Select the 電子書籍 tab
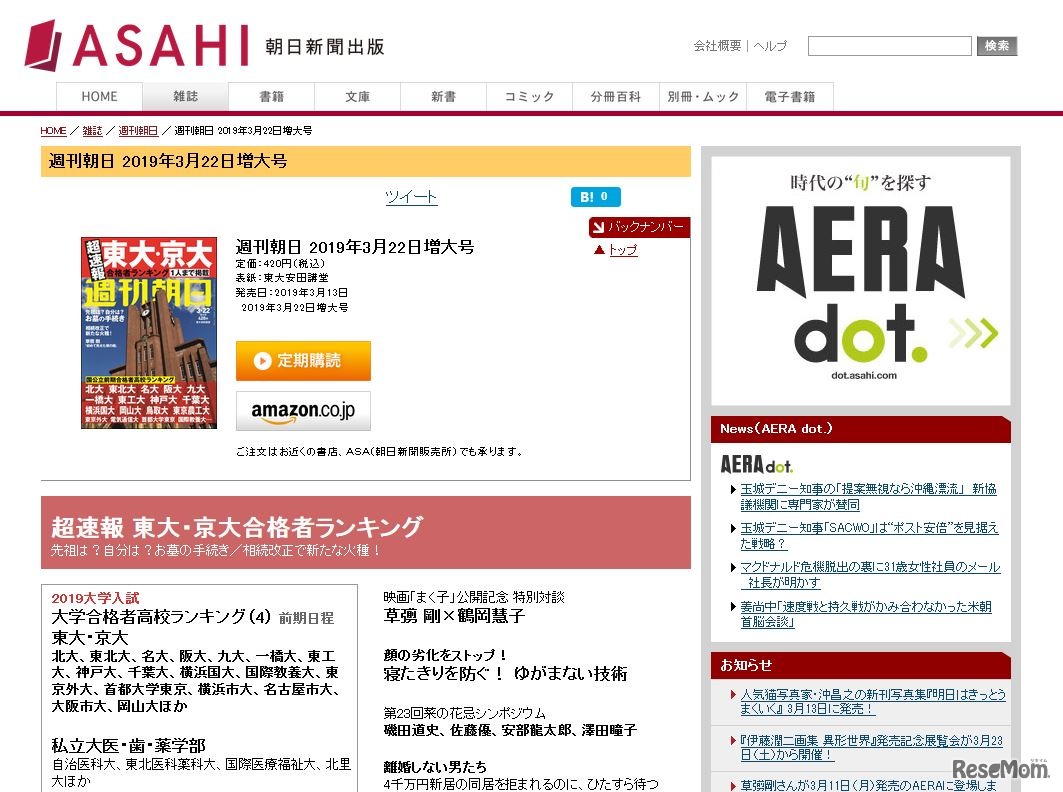This screenshot has width=1063, height=792. click(789, 96)
